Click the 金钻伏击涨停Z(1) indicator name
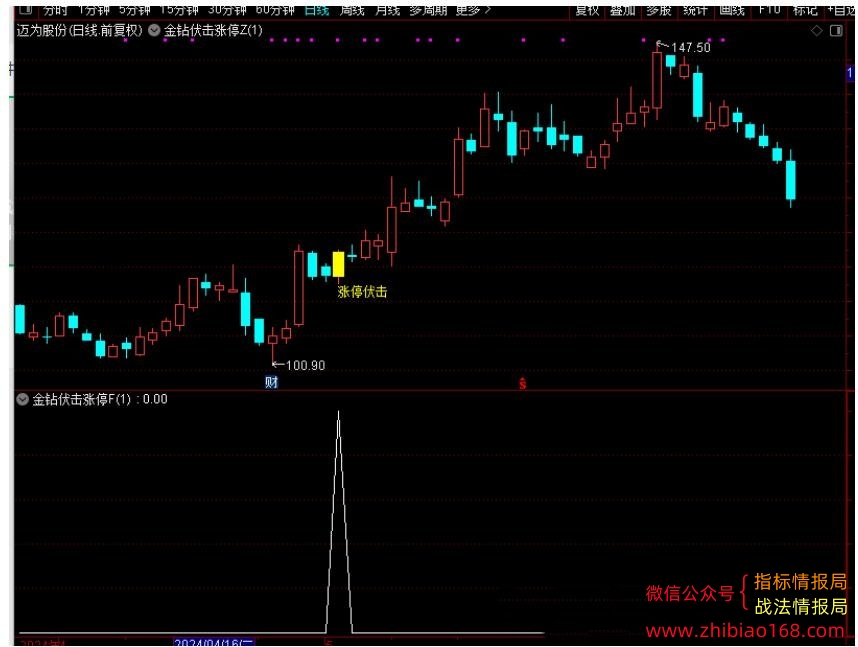The height and width of the screenshot is (647, 858). pos(213,31)
